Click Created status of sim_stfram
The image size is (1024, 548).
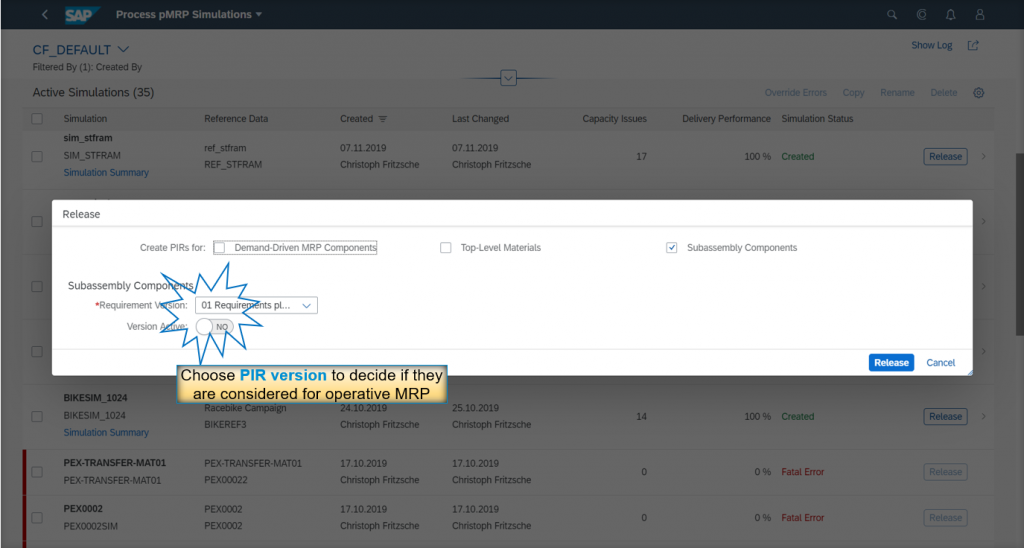point(797,157)
